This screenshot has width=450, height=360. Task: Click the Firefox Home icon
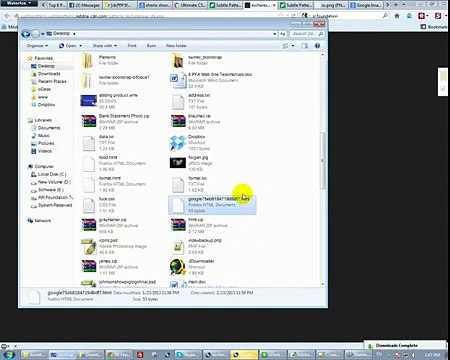click(x=397, y=16)
